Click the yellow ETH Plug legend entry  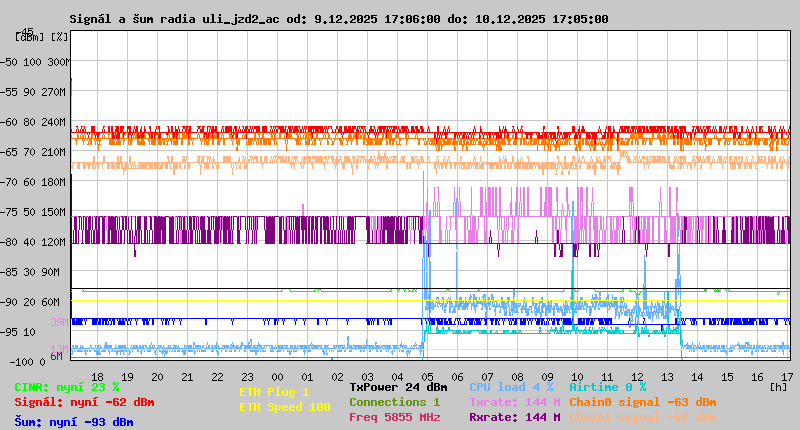(274, 392)
